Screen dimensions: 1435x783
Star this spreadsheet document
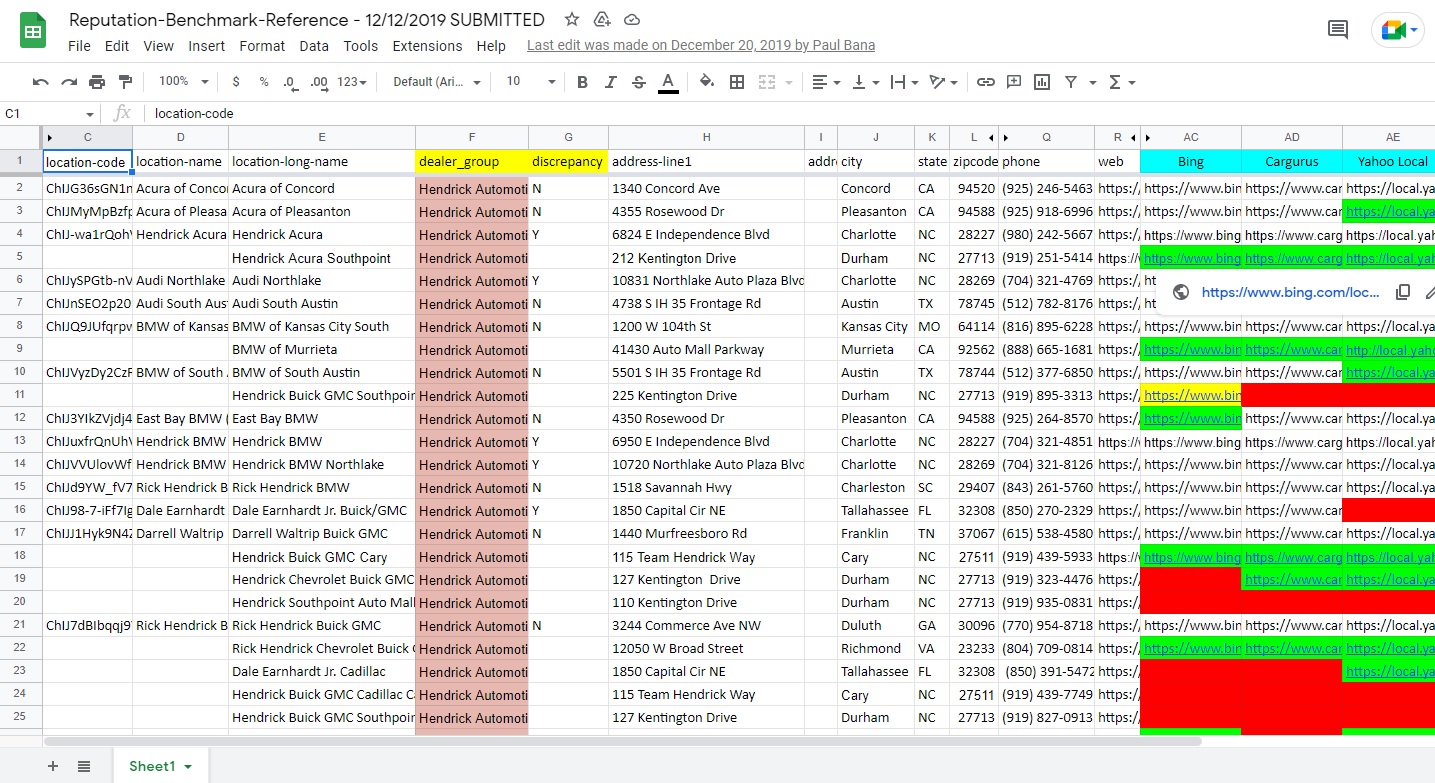point(572,20)
